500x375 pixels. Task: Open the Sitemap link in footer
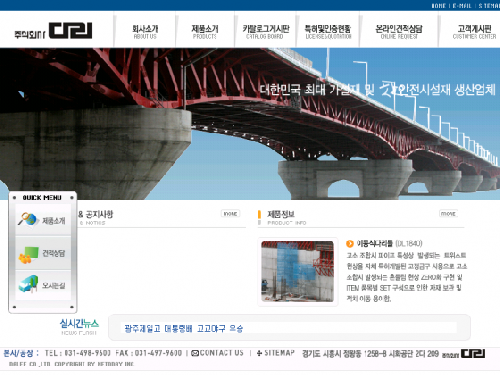click(276, 353)
